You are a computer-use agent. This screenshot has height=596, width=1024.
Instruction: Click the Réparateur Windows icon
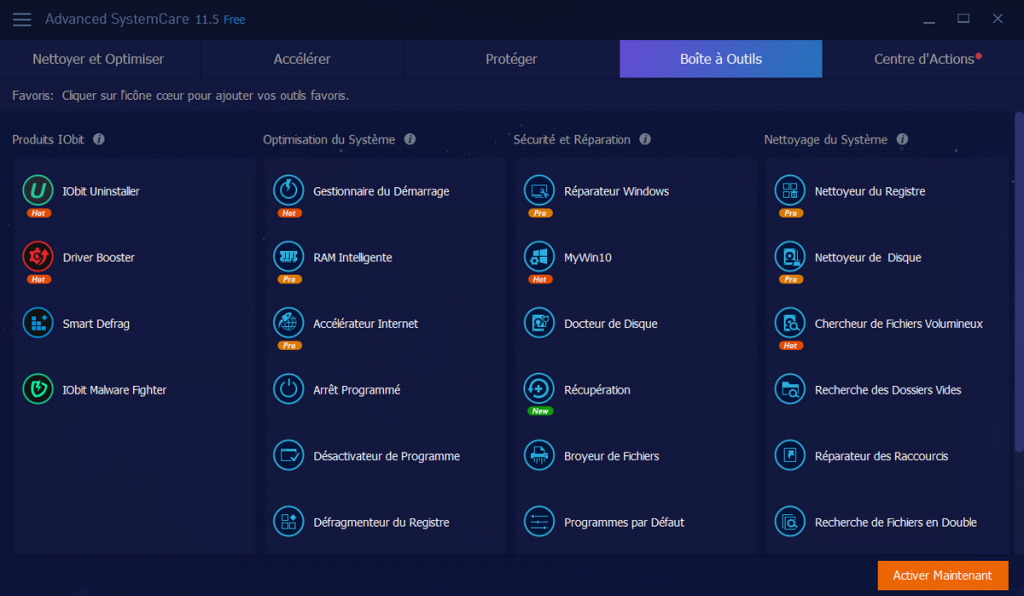[x=539, y=191]
